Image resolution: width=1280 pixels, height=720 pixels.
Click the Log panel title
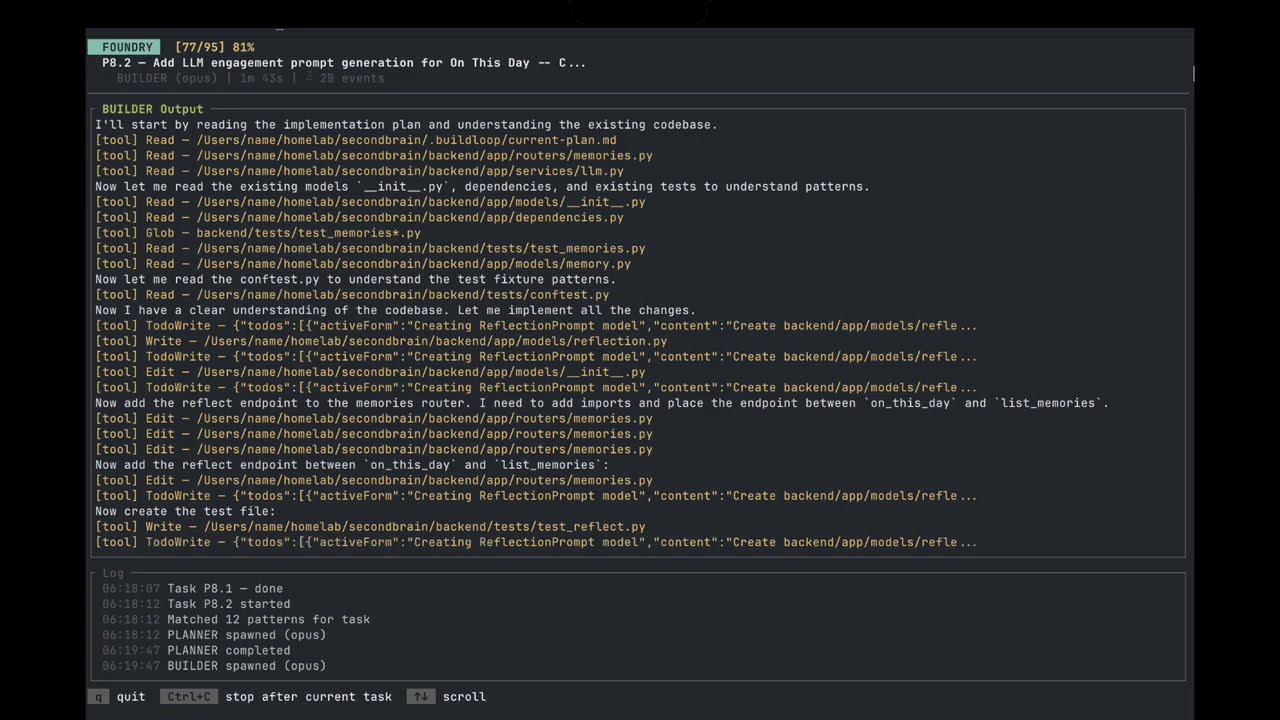point(113,573)
